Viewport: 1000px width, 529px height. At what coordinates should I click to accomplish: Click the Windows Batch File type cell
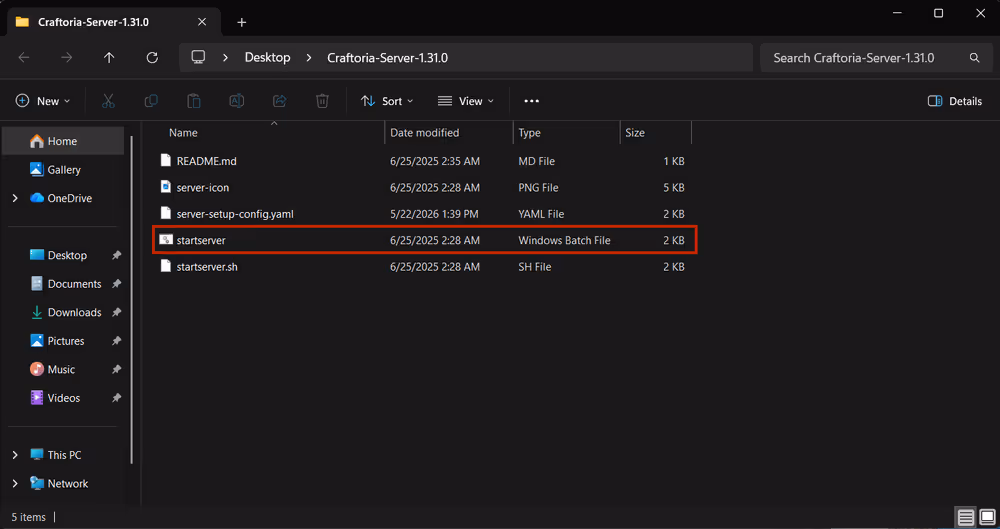[x=564, y=240]
